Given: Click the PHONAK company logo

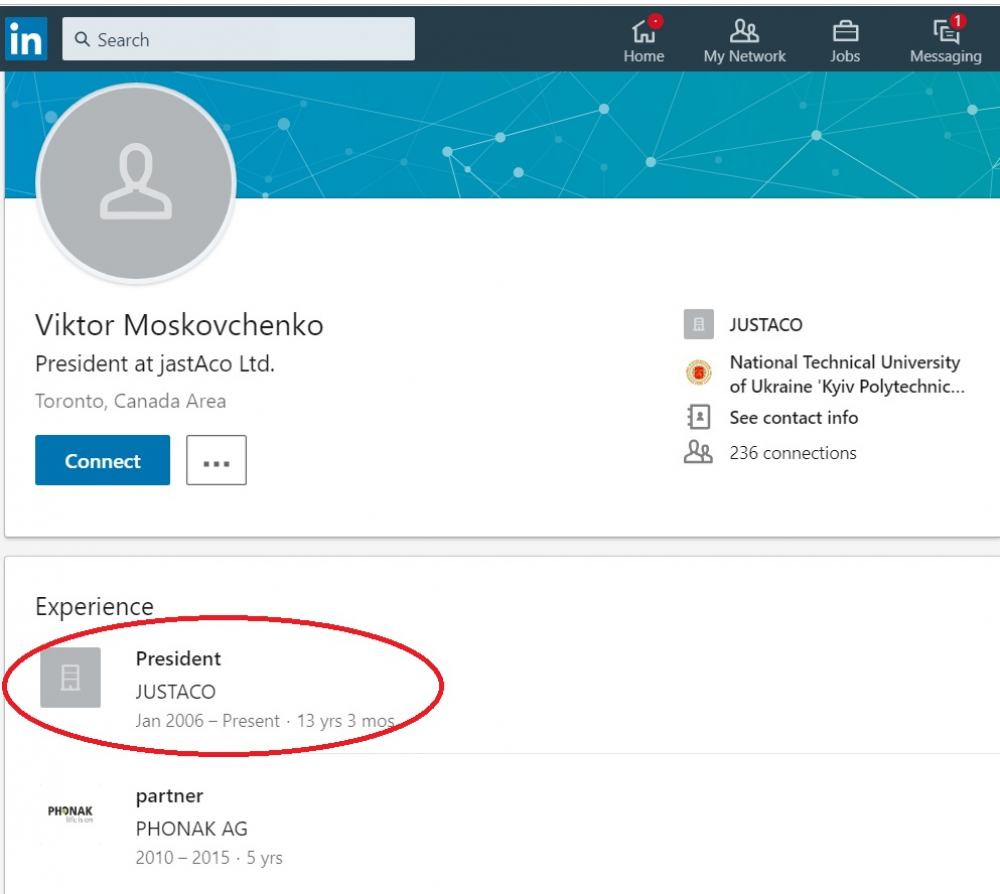Looking at the screenshot, I should pyautogui.click(x=70, y=812).
